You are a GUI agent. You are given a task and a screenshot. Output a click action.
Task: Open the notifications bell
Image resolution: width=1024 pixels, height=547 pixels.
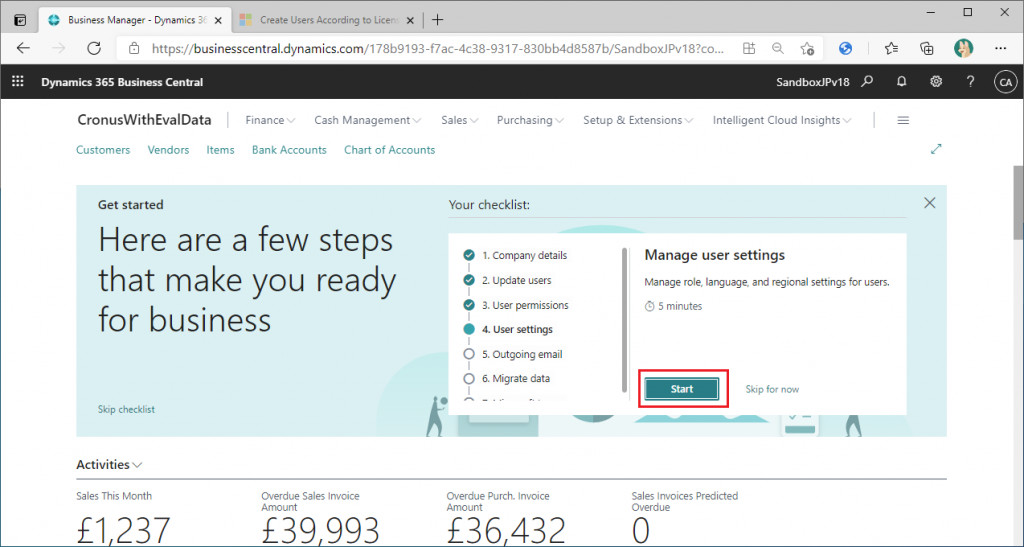(902, 82)
